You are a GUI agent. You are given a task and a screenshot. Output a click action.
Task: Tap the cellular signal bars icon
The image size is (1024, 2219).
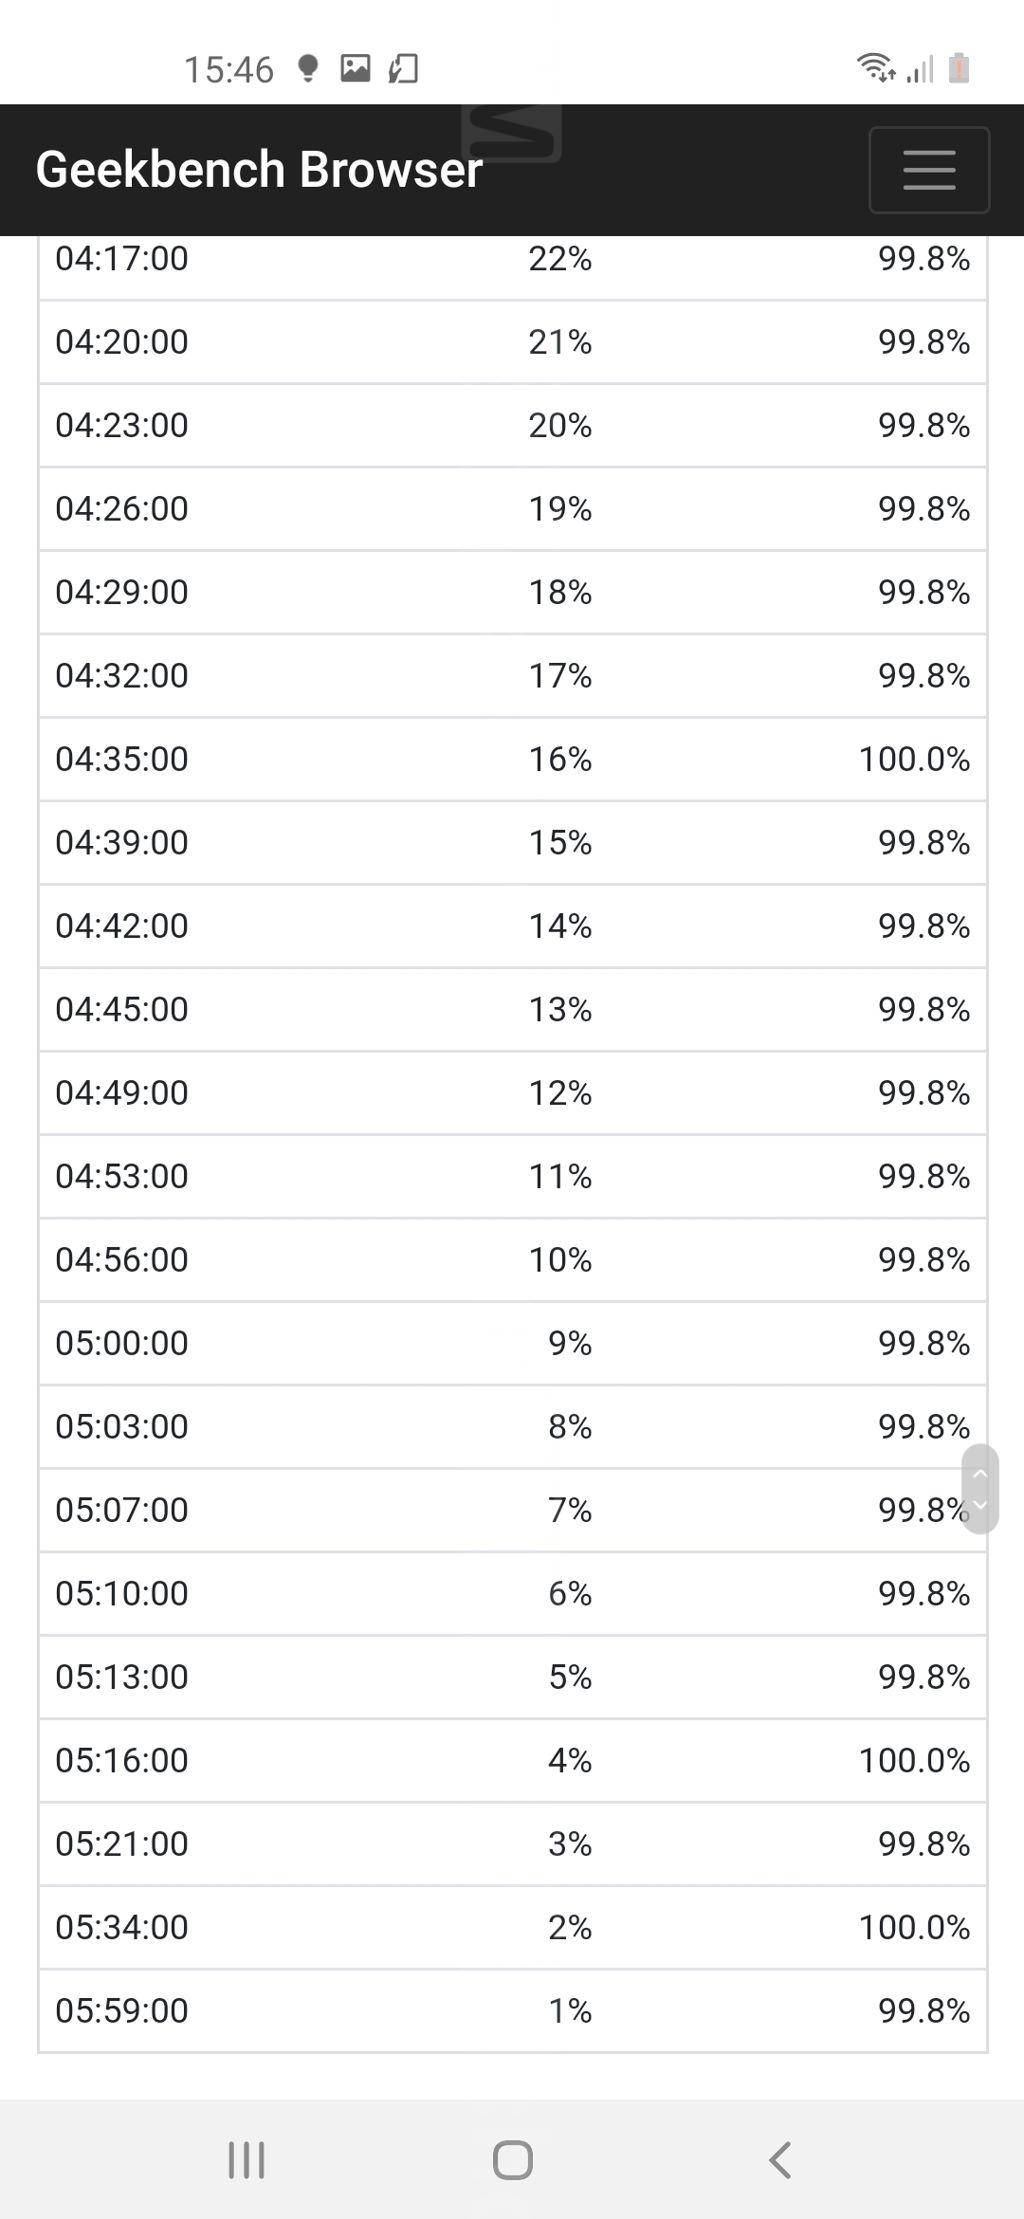(x=920, y=69)
